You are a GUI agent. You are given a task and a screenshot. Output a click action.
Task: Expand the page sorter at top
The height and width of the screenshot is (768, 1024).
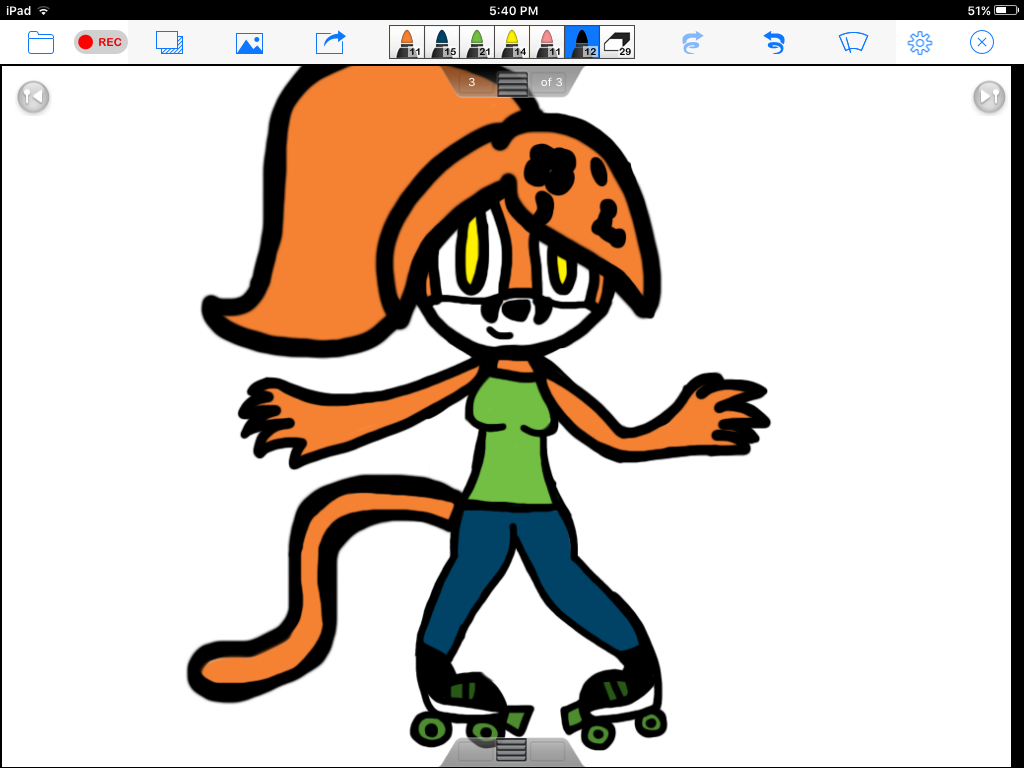tap(512, 83)
